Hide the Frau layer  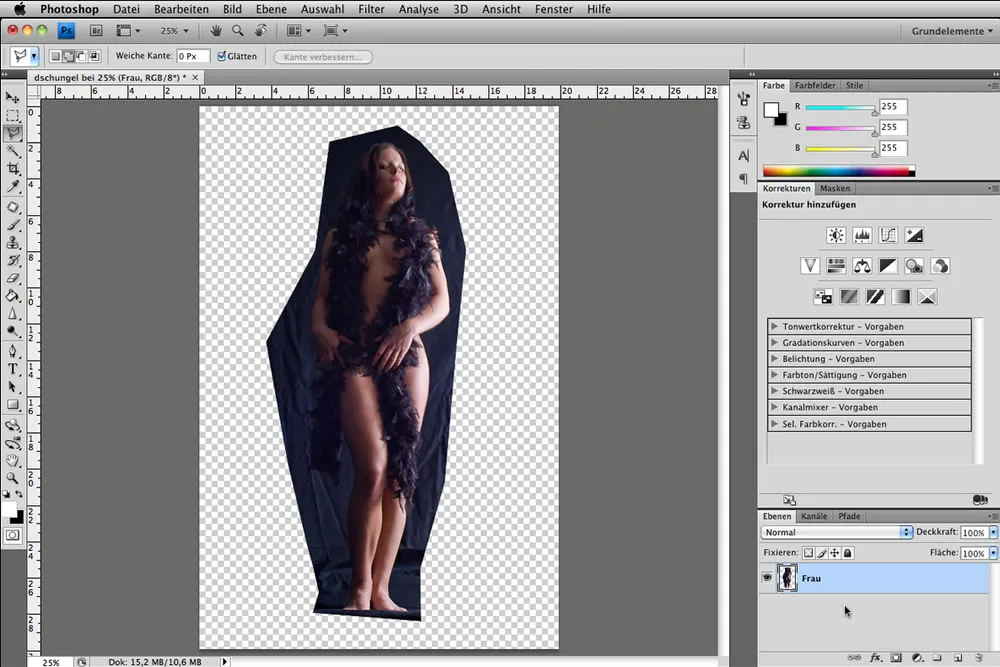point(767,578)
